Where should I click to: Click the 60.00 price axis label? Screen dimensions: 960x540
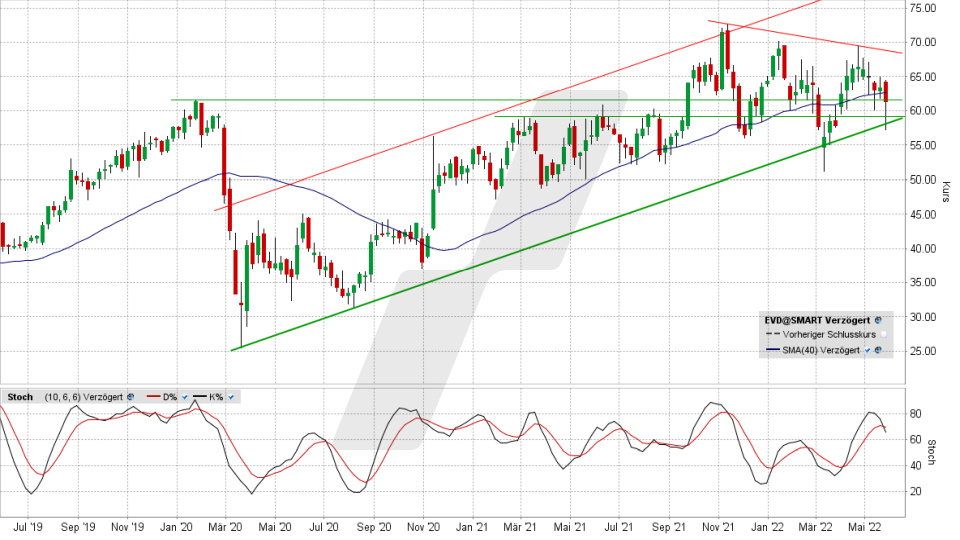pyautogui.click(x=923, y=111)
